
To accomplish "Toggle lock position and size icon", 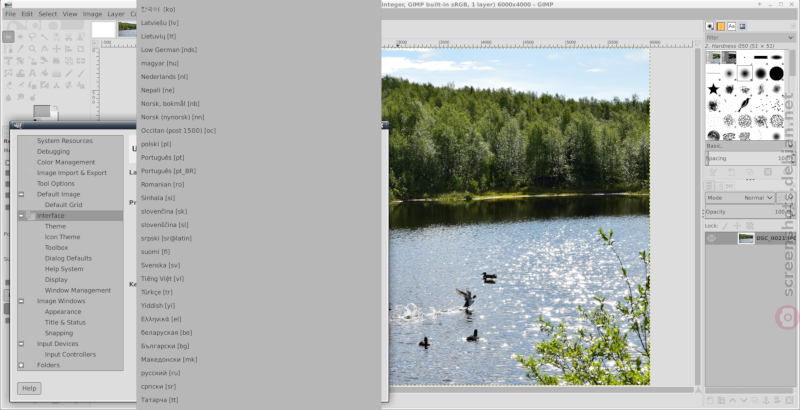I will (737, 225).
